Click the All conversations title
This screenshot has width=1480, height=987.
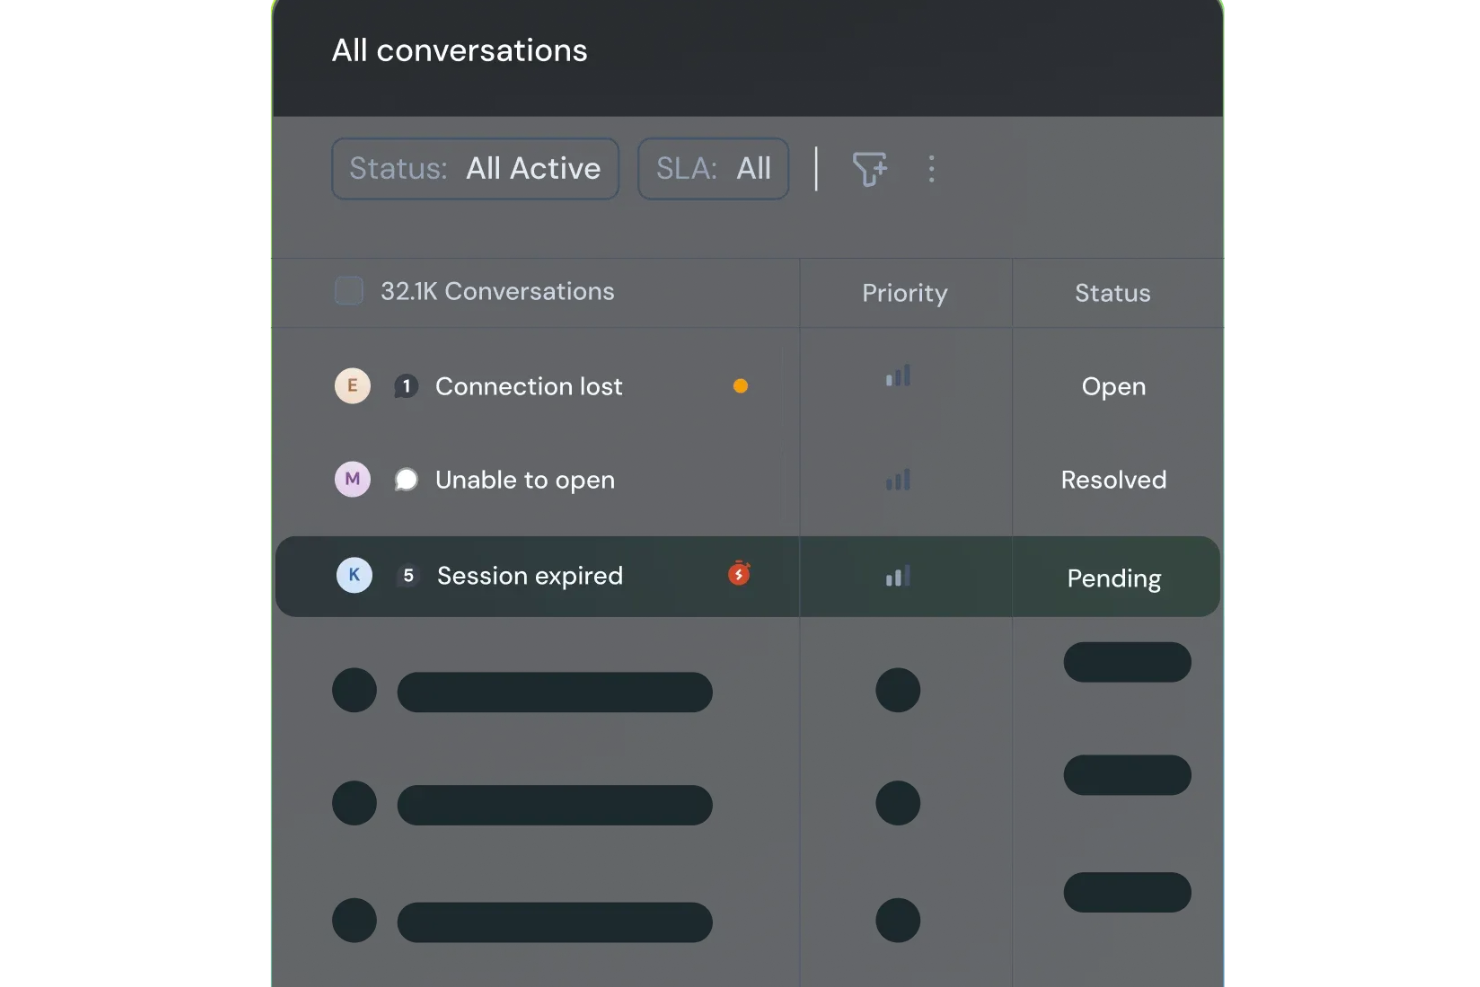[x=459, y=50]
